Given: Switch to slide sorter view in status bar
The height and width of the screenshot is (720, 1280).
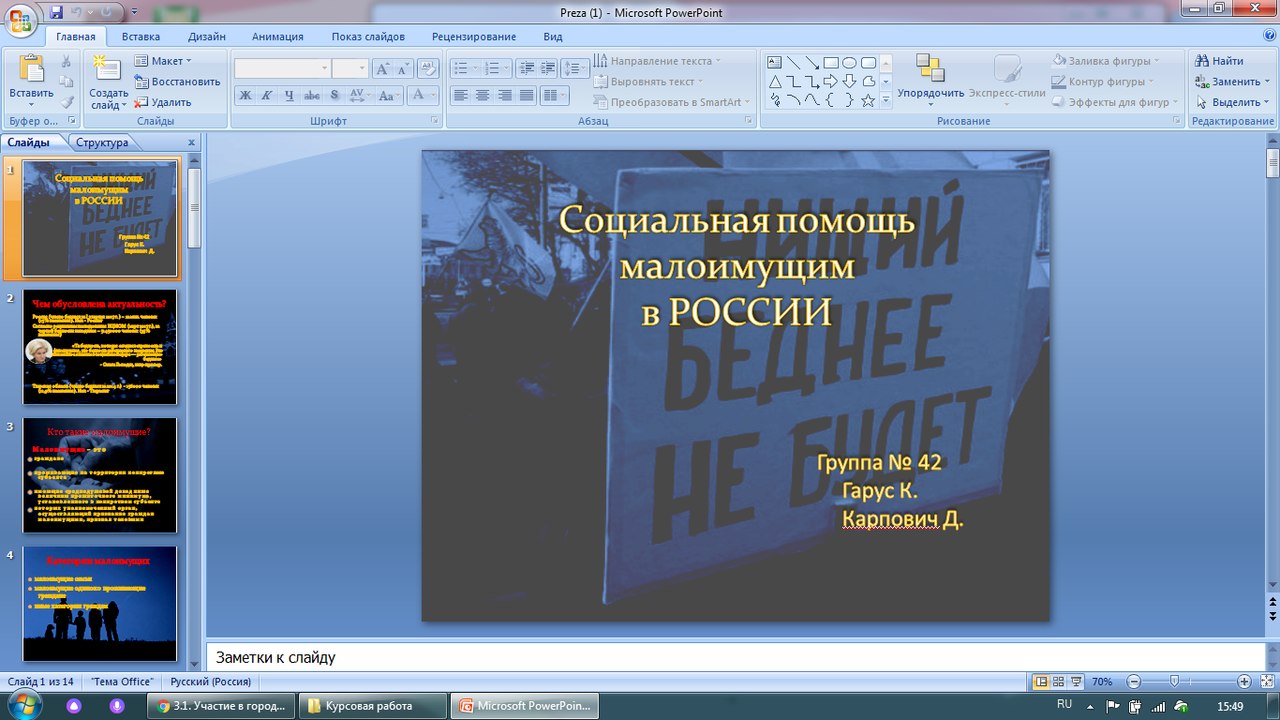Looking at the screenshot, I should tap(1058, 682).
